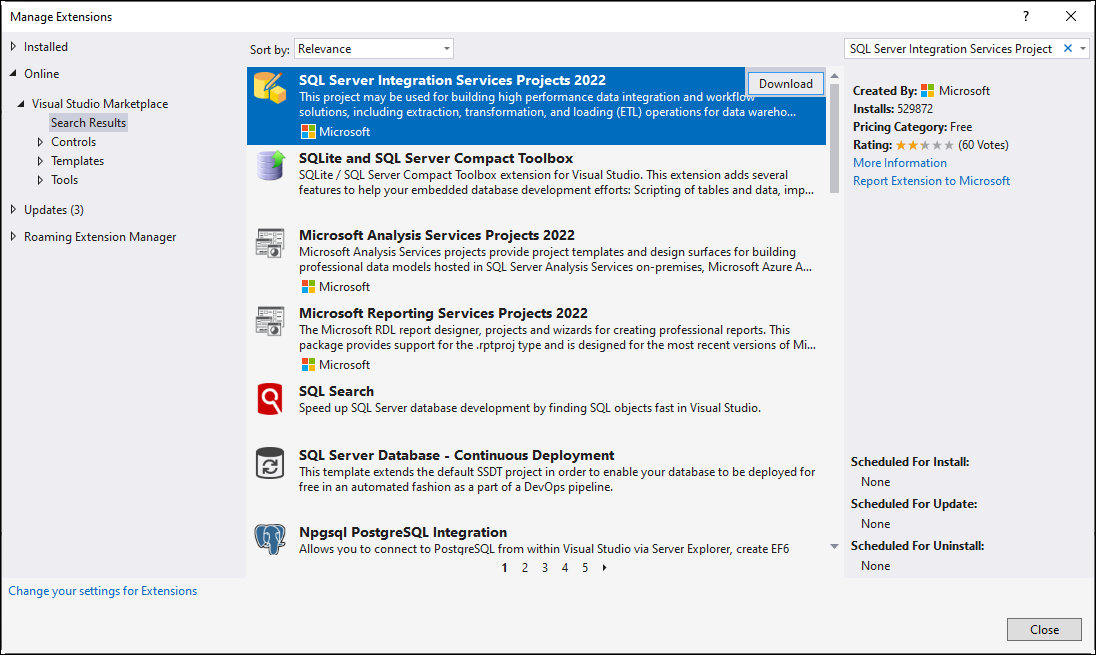
Task: Select the SQL Search result title
Action: point(336,391)
